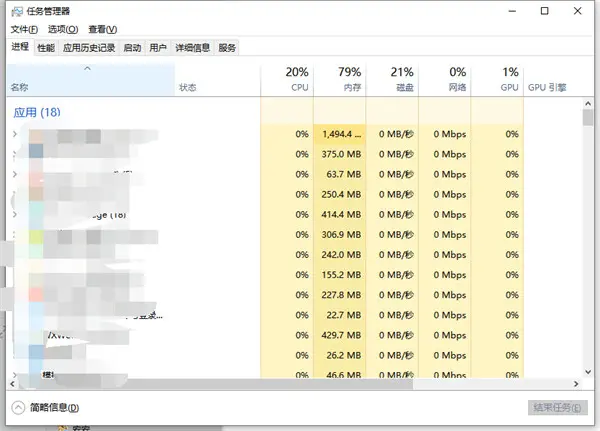
Task: Expand the process row using 63.7 MB memory
Action: [x=14, y=174]
